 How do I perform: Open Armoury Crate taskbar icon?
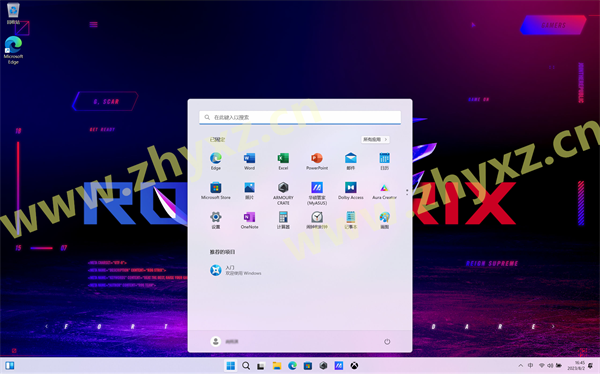point(323,366)
